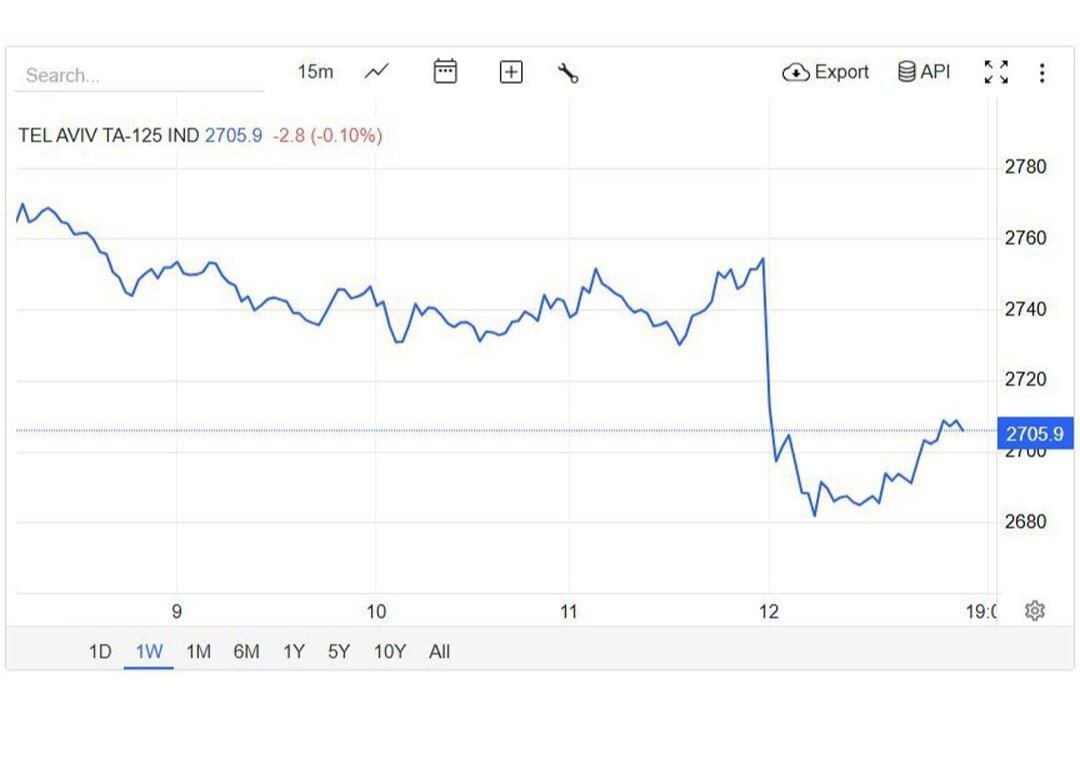The height and width of the screenshot is (758, 1080).
Task: Switch to the 6M range tab
Action: [246, 652]
